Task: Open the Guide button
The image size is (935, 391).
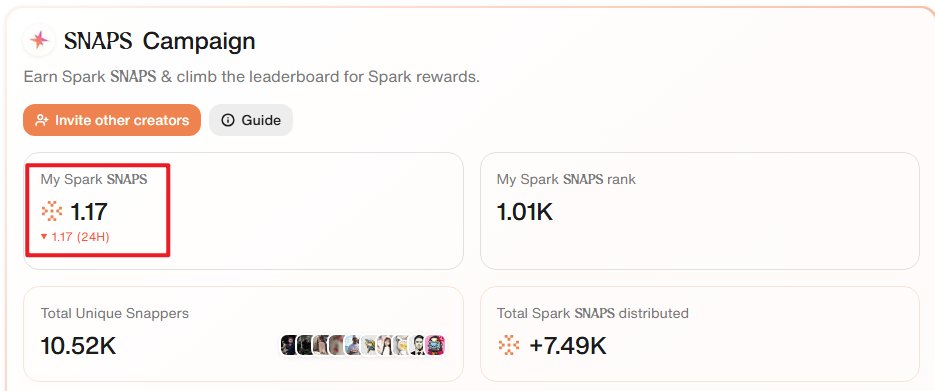Action: (251, 120)
